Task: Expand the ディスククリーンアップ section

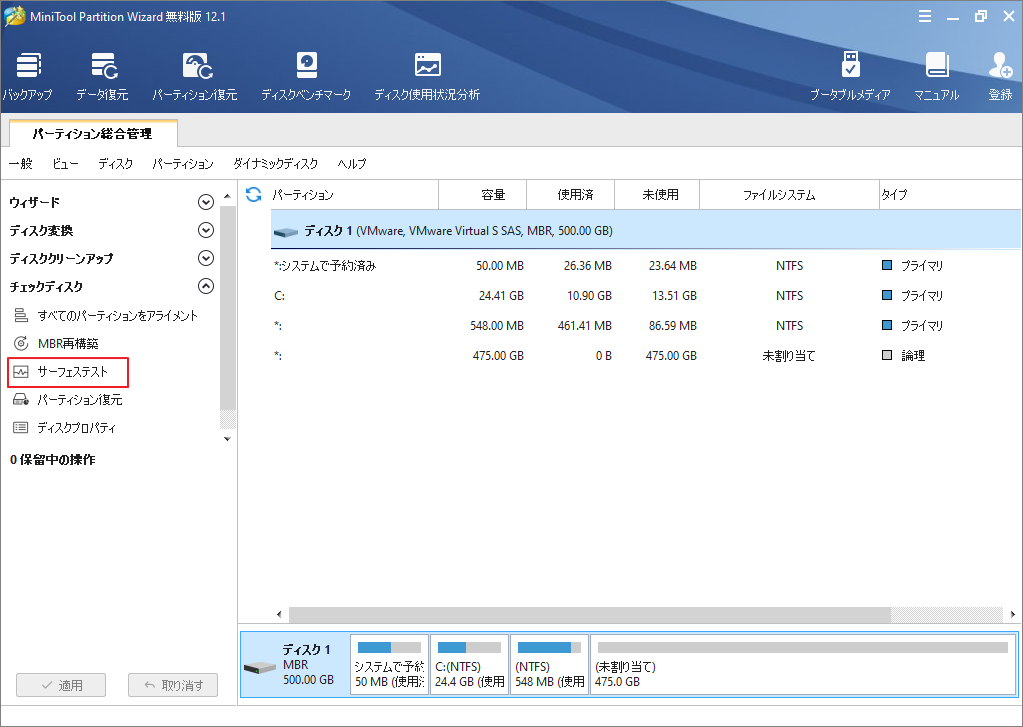Action: pyautogui.click(x=206, y=258)
